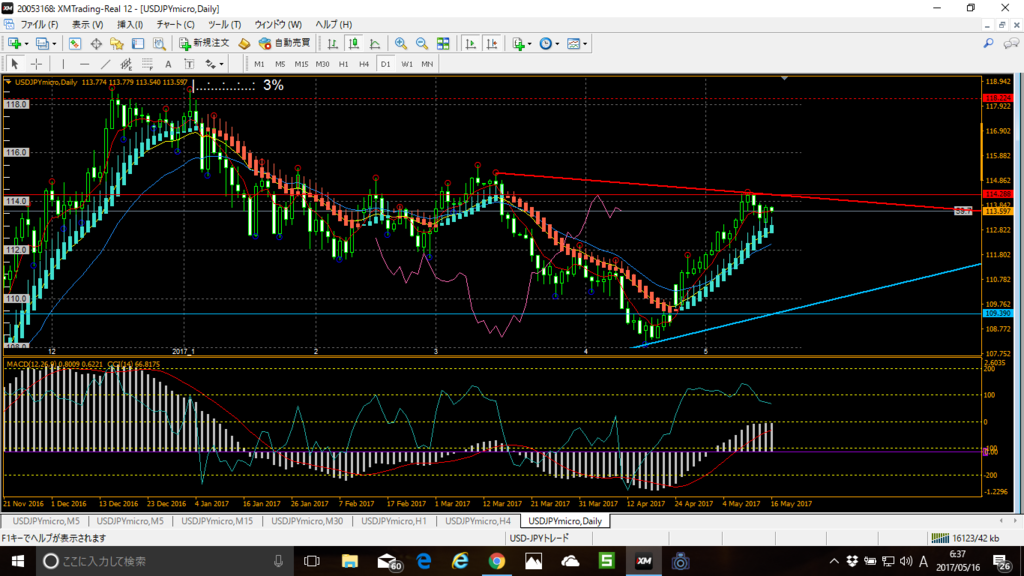This screenshot has height=576, width=1024.
Task: Zoom out on the chart
Action: coord(422,44)
